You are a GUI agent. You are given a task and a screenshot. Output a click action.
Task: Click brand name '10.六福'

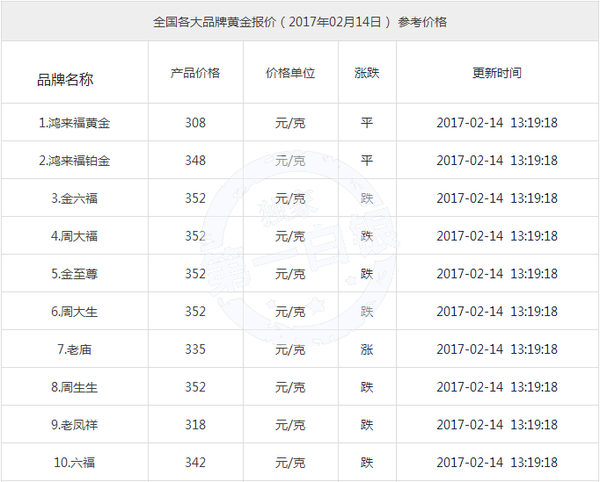pos(74,462)
